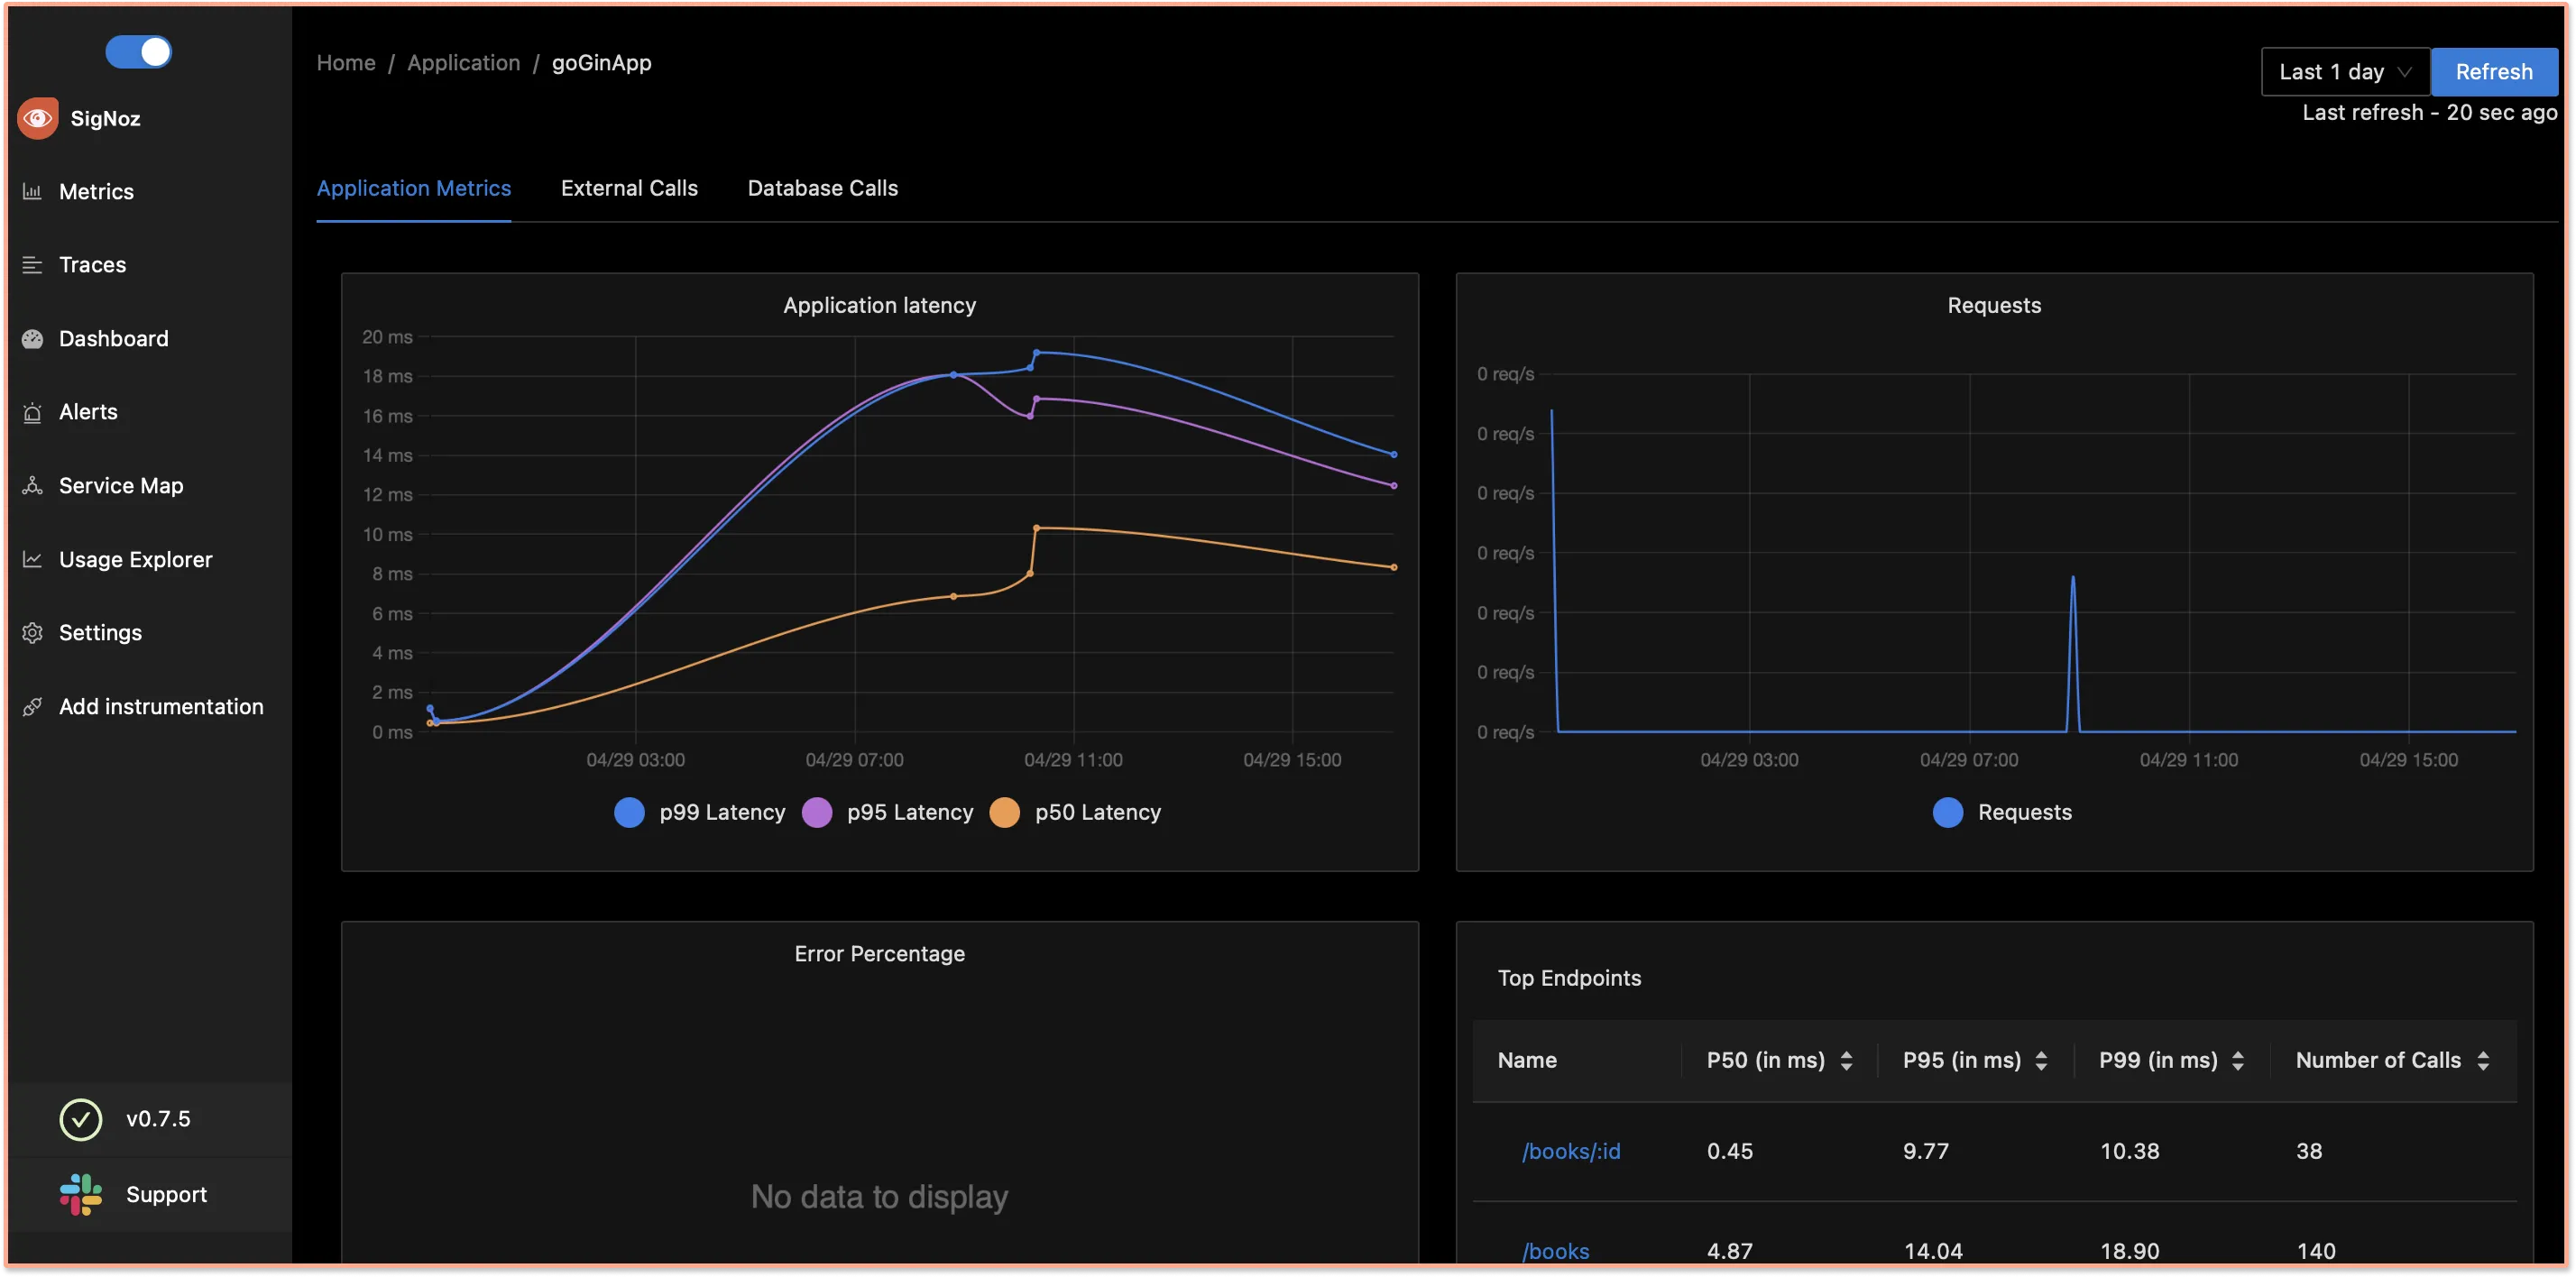The width and height of the screenshot is (2576, 1277).
Task: Click the p99 peak point on latency chart
Action: [x=1036, y=352]
